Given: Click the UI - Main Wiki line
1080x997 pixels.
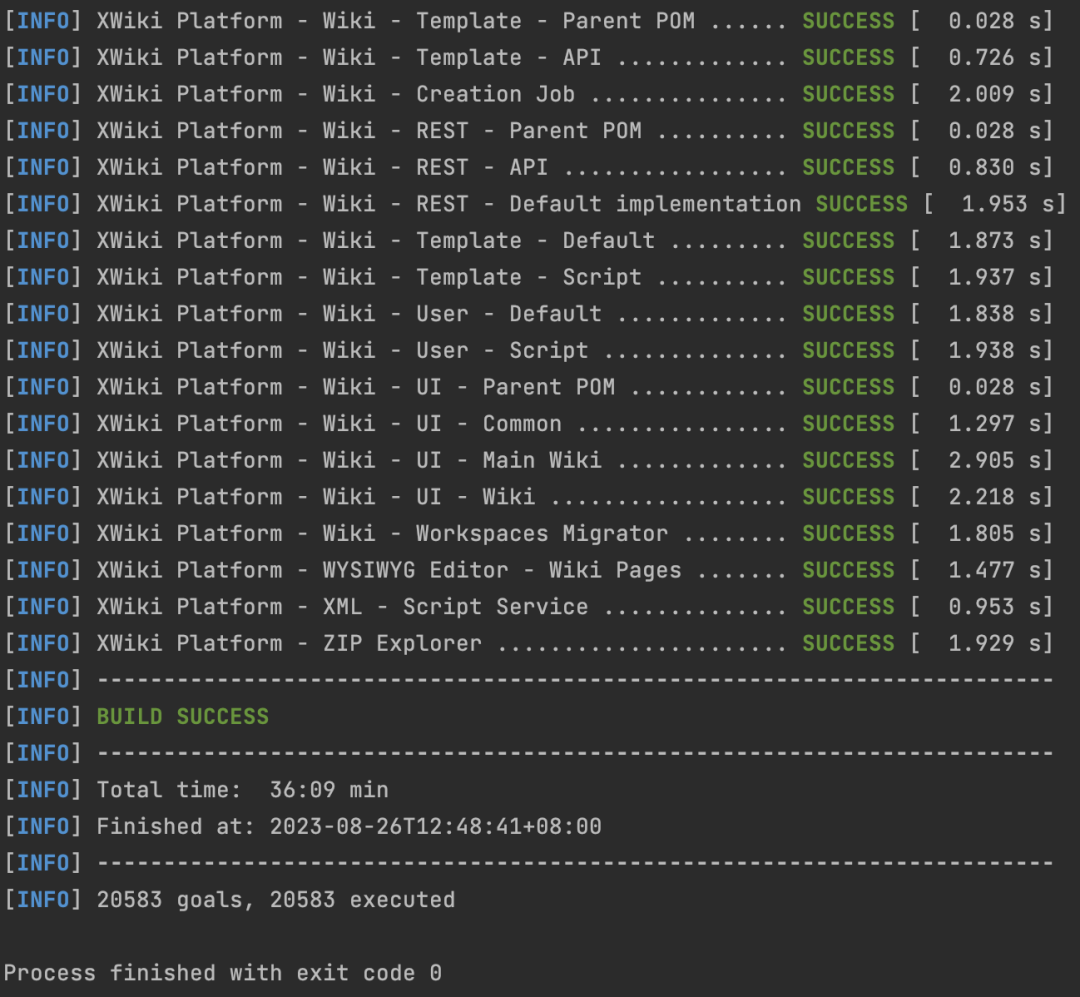Looking at the screenshot, I should 440,460.
